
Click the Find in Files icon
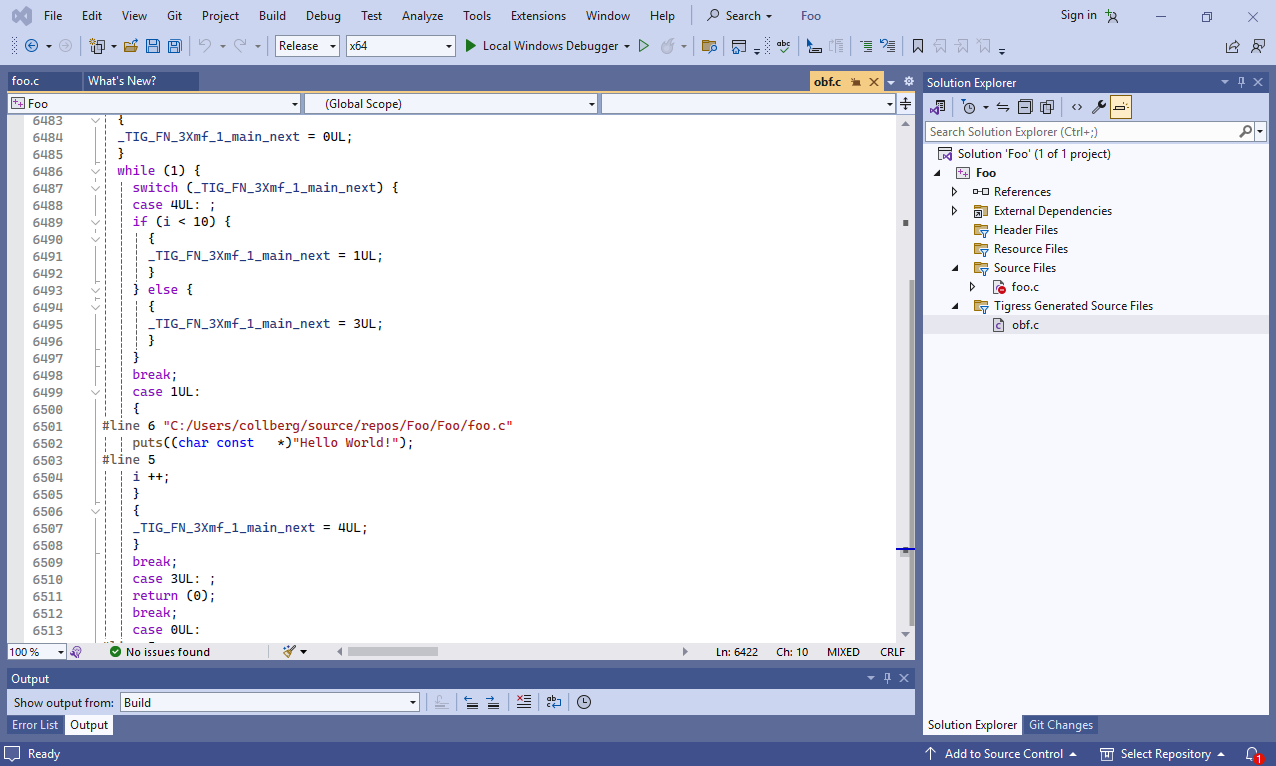pyautogui.click(x=709, y=46)
